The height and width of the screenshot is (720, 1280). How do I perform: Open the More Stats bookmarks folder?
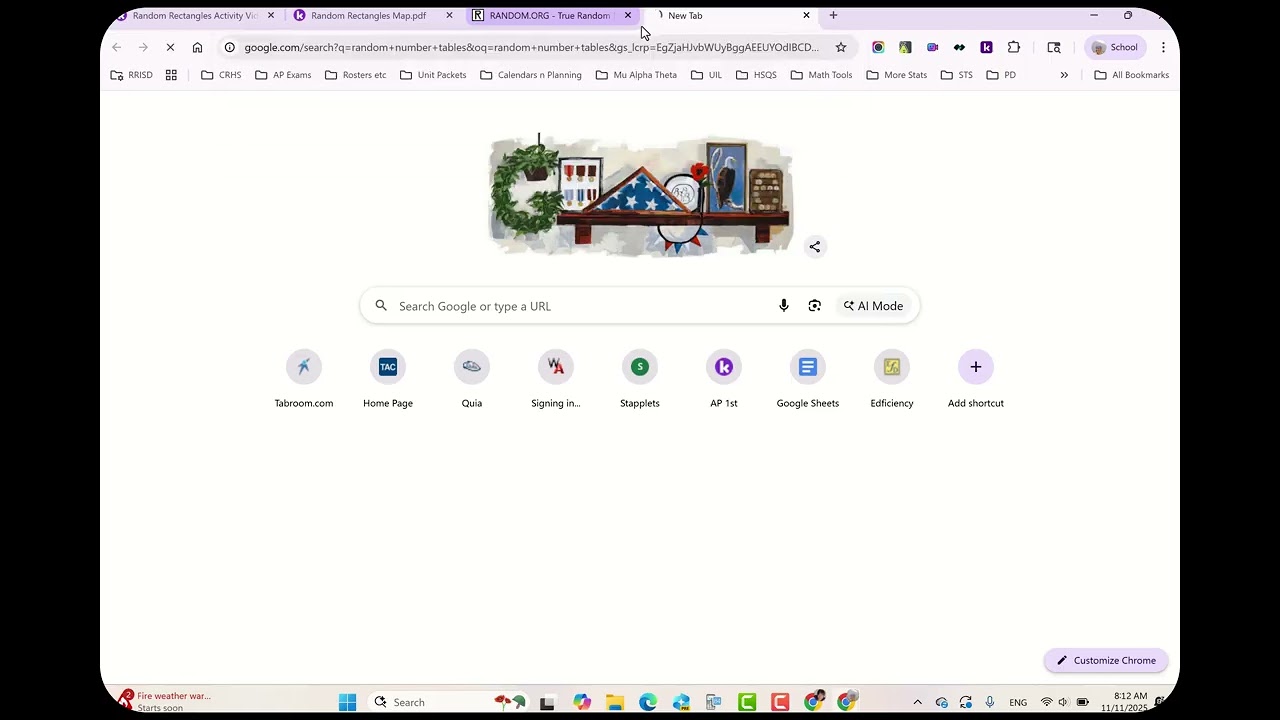click(x=897, y=75)
